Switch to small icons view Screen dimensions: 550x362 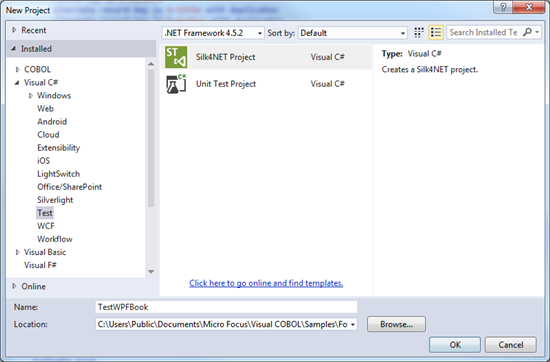tap(419, 33)
